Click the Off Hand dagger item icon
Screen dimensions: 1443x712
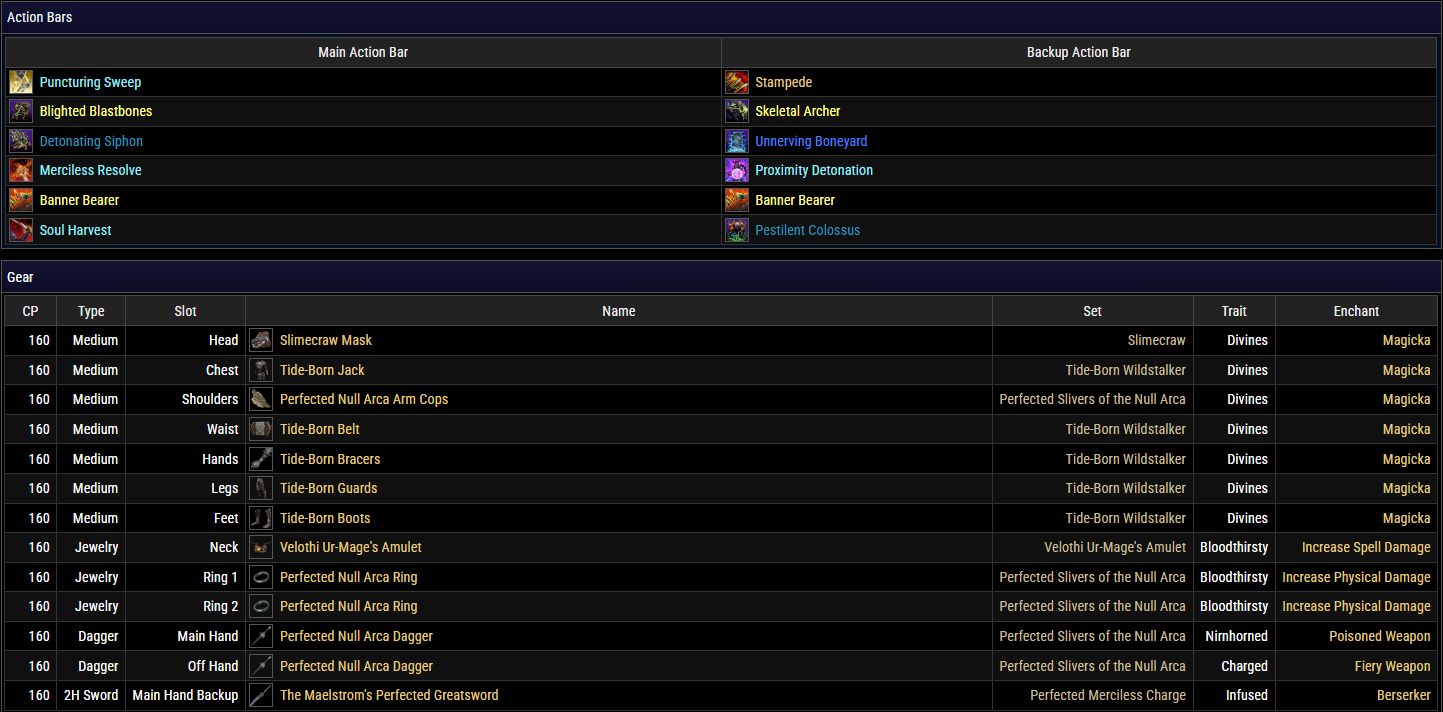(x=261, y=666)
